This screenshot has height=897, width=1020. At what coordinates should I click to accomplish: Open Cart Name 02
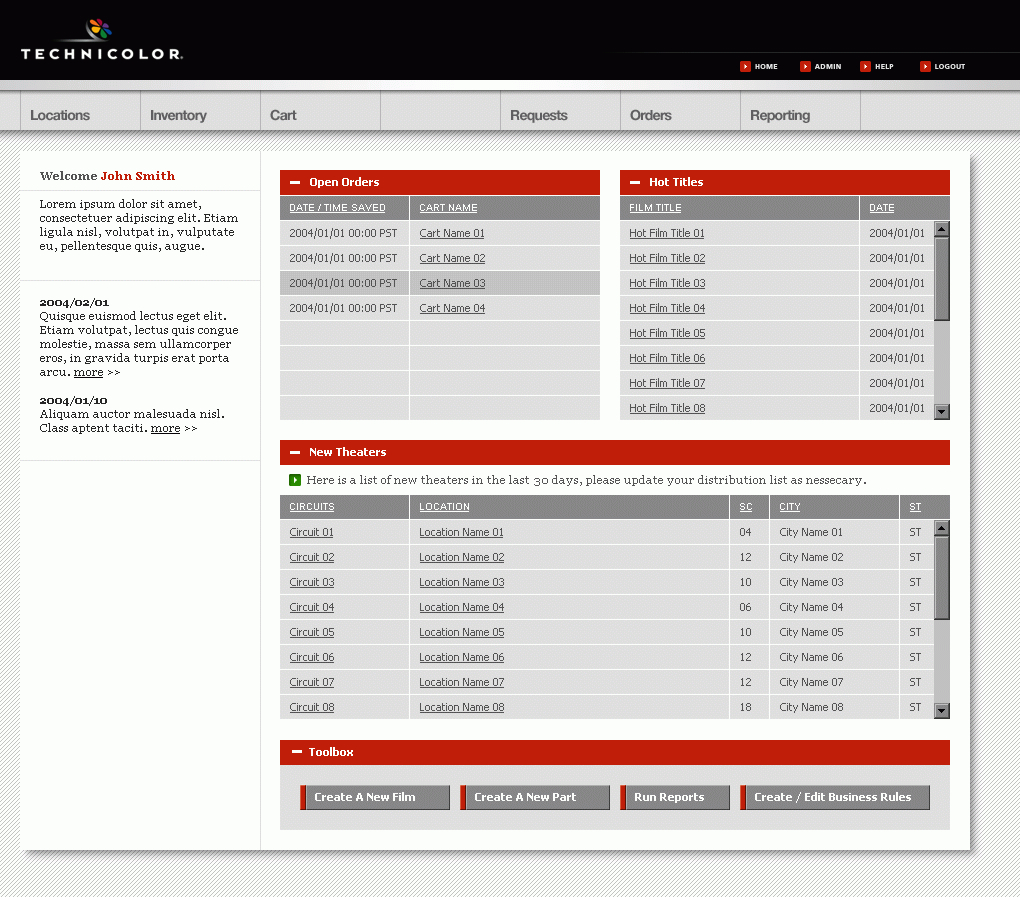[452, 258]
